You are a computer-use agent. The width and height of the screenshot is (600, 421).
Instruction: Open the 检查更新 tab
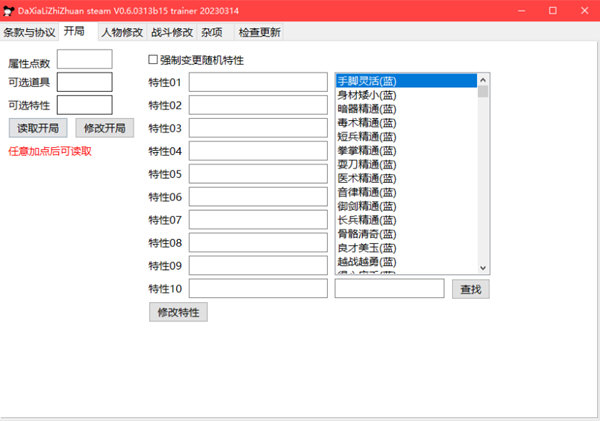click(259, 31)
